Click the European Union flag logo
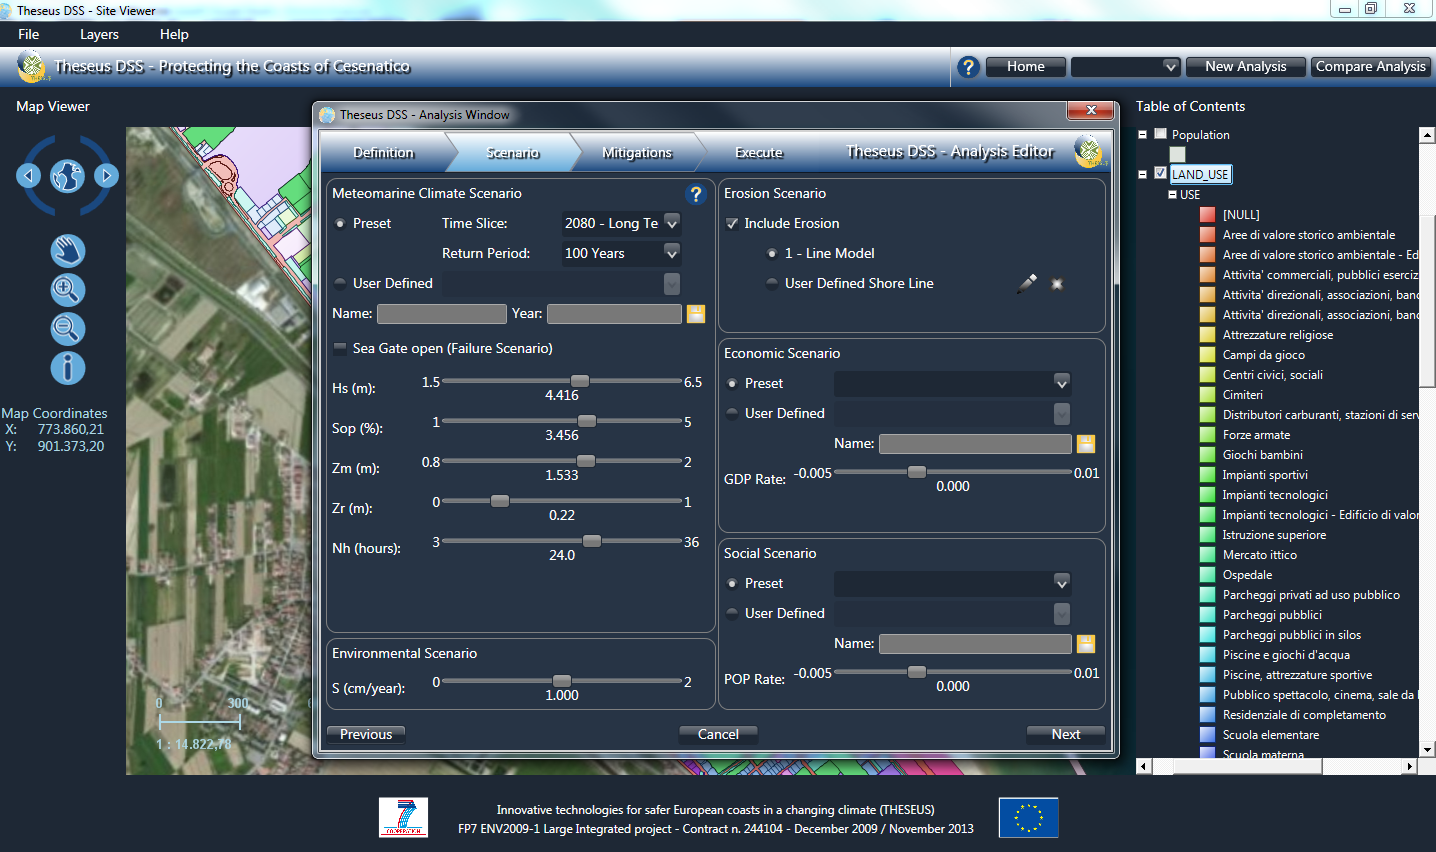This screenshot has height=852, width=1436. point(1028,818)
